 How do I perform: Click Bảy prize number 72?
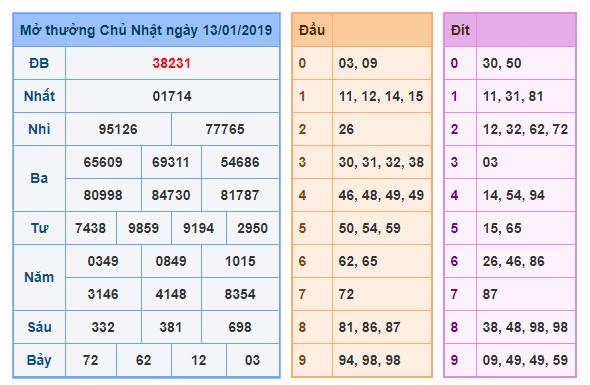click(90, 361)
